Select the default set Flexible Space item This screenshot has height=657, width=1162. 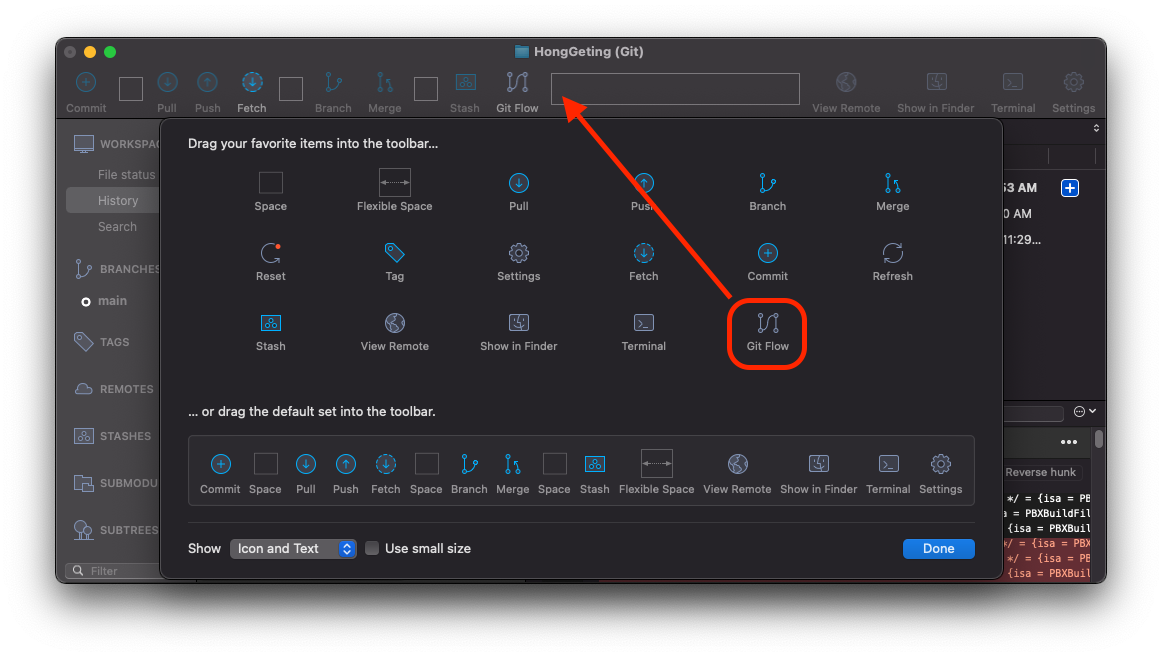657,473
